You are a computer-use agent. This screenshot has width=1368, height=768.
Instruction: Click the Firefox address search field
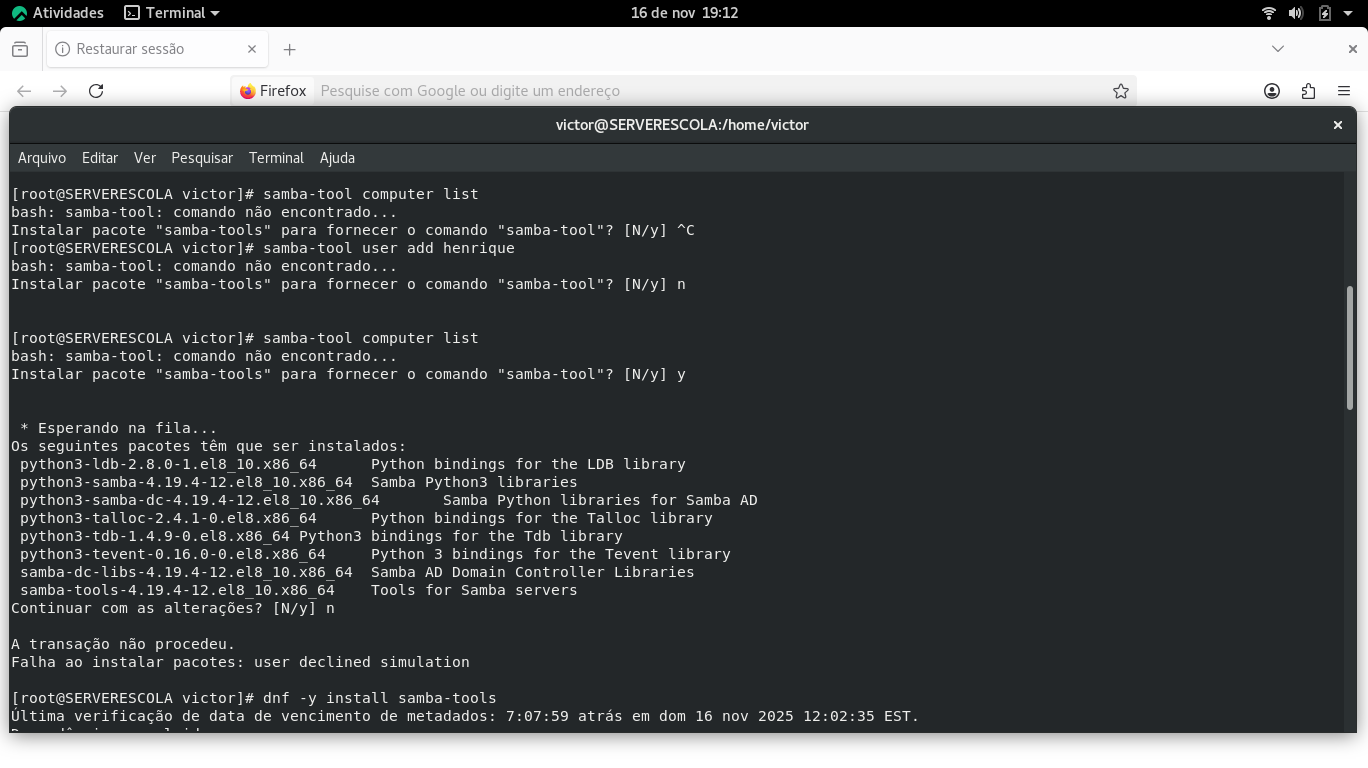point(700,91)
